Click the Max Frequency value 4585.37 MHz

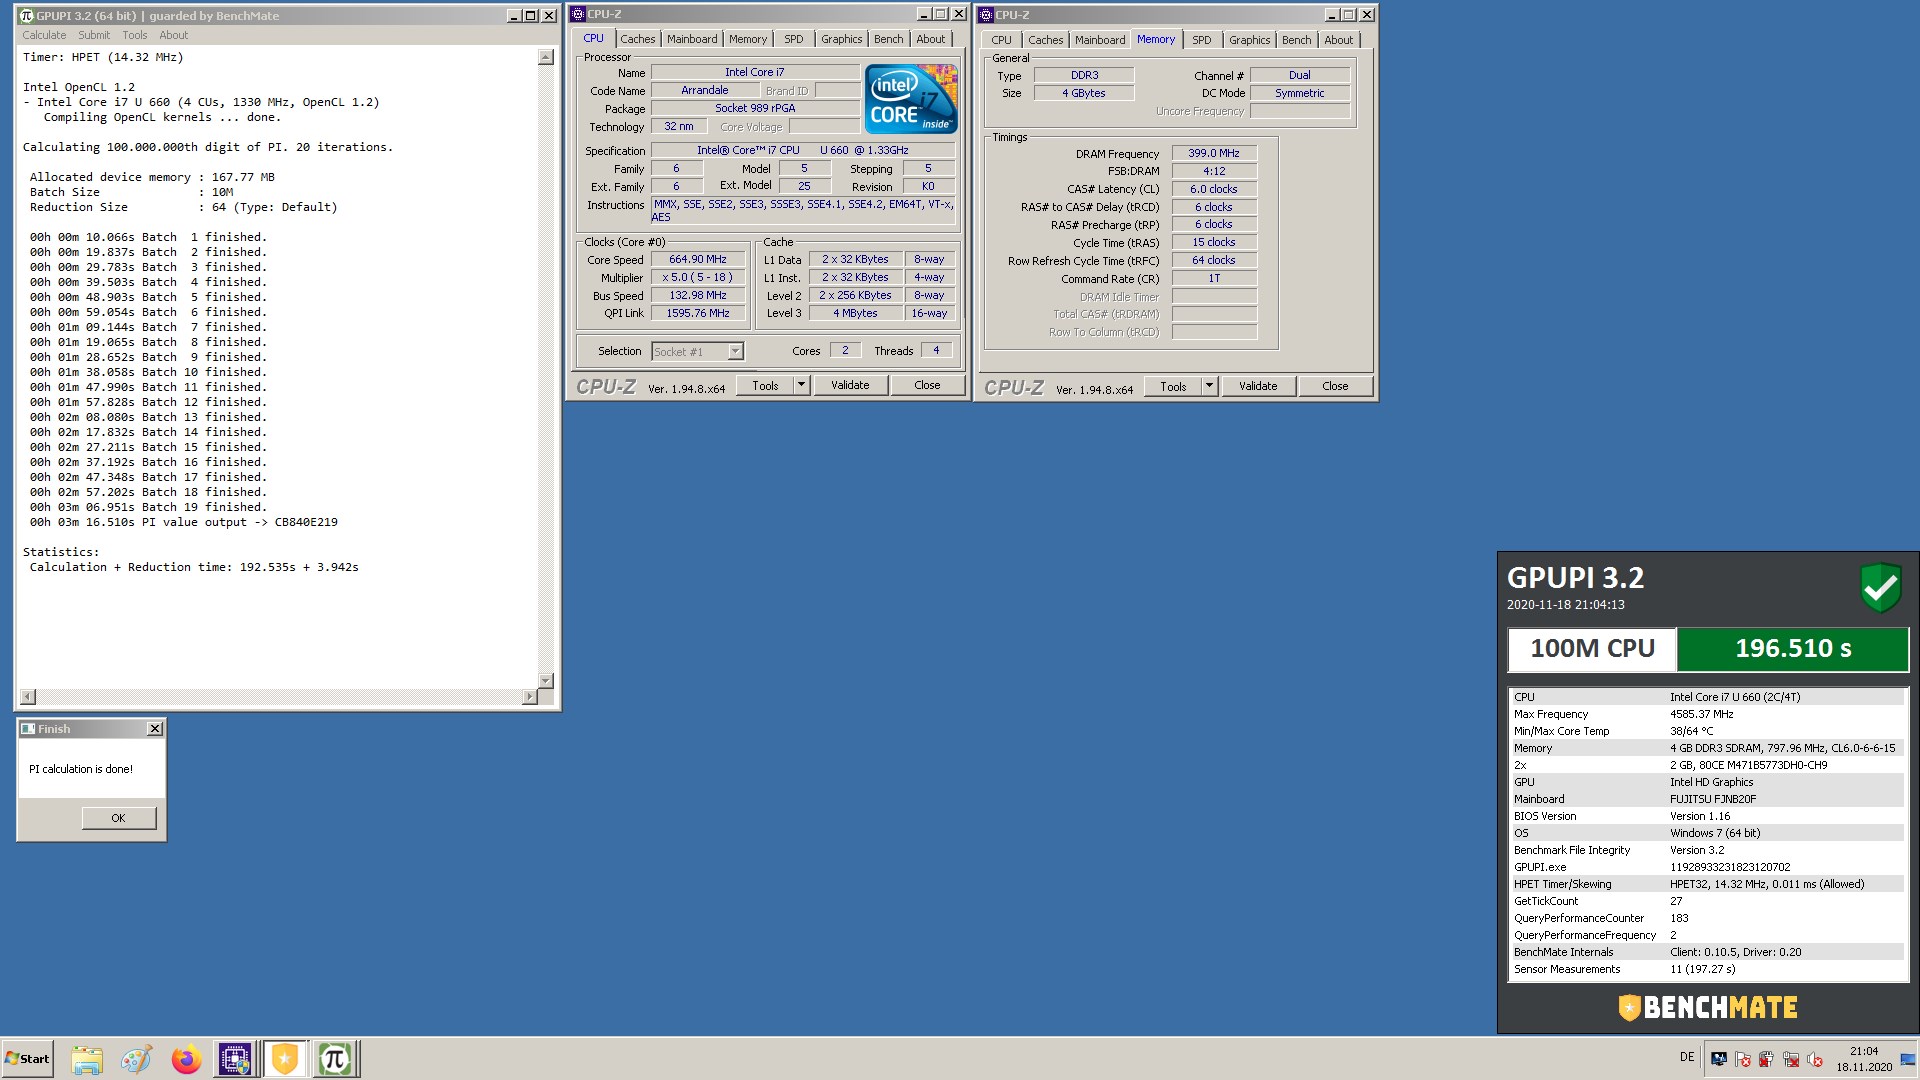pos(1702,714)
